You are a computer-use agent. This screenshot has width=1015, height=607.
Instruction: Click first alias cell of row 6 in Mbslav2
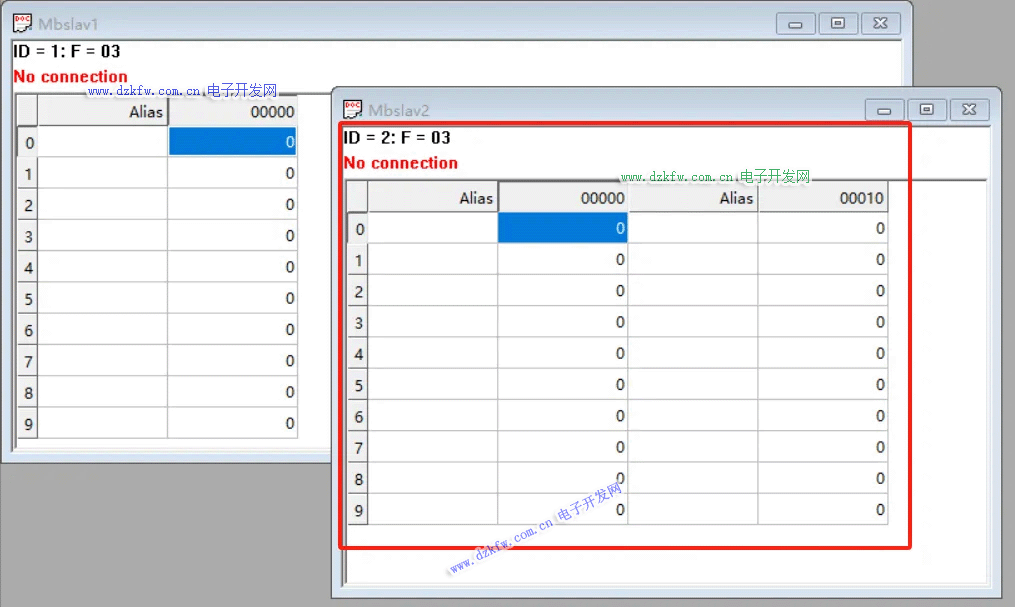[x=432, y=415]
